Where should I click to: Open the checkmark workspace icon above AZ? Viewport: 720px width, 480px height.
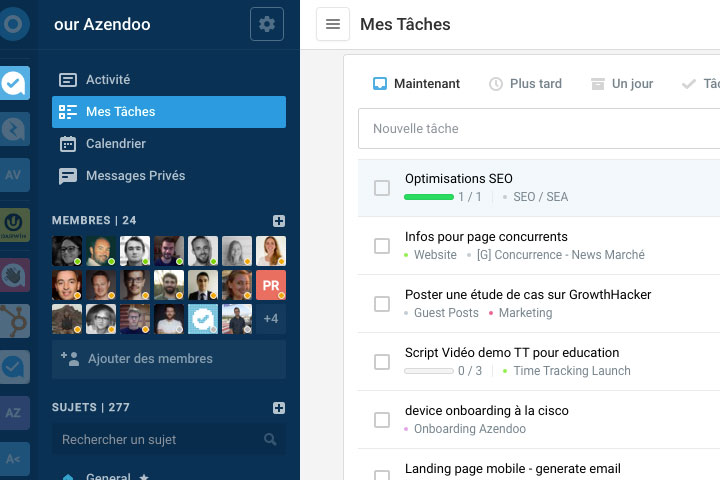coord(15,367)
